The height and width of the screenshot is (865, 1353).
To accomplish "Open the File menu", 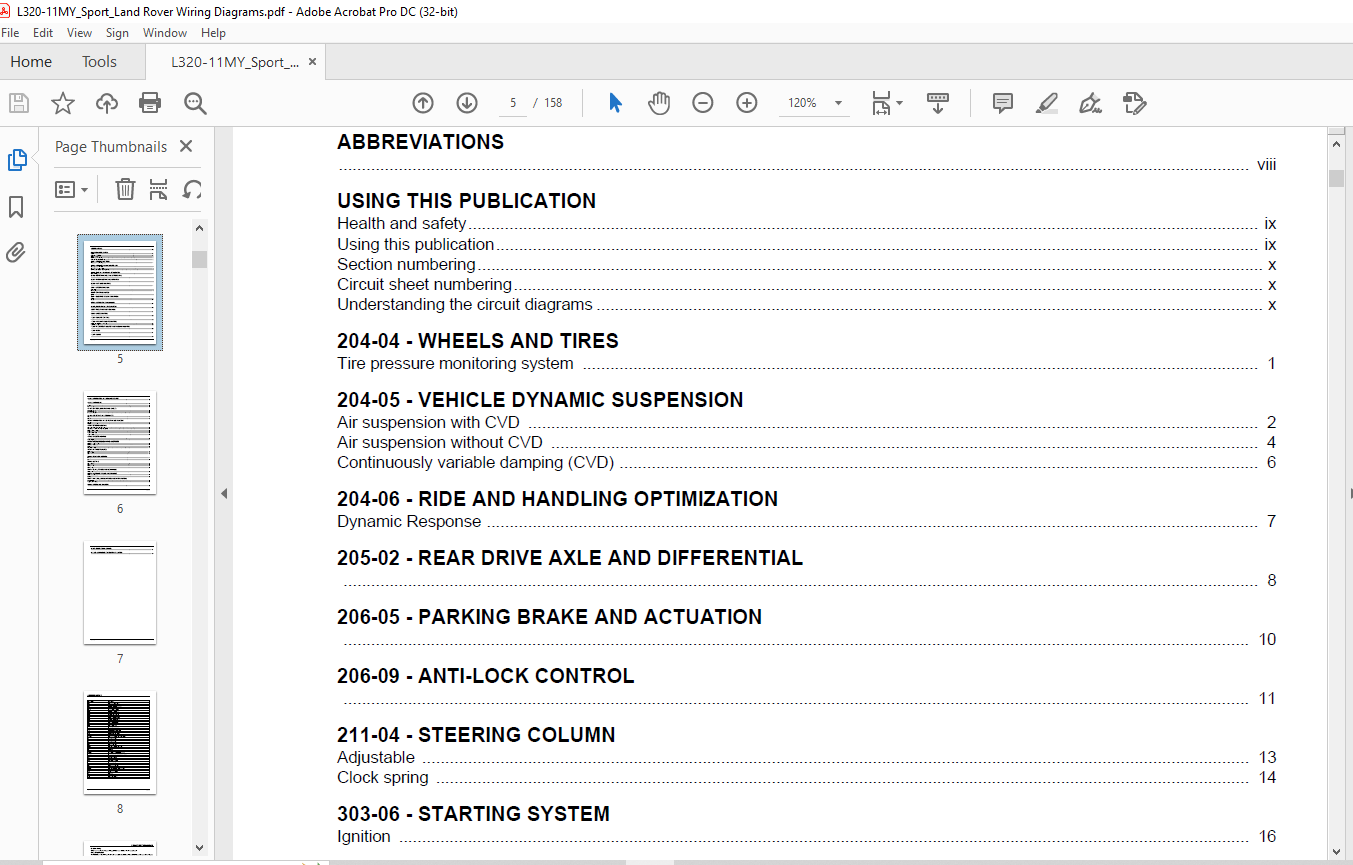I will (x=10, y=33).
